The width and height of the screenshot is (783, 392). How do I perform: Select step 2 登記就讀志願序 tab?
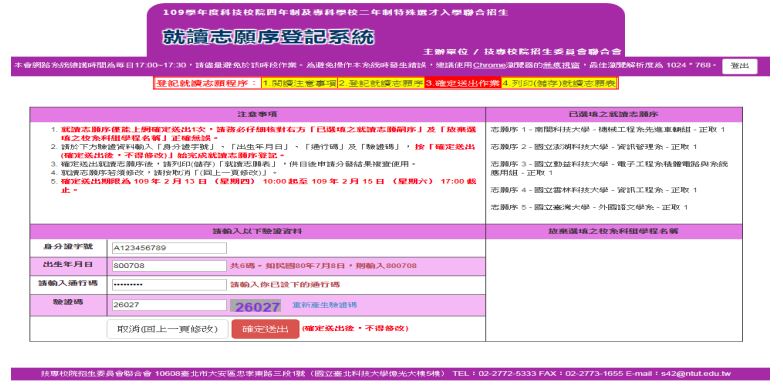coord(381,83)
